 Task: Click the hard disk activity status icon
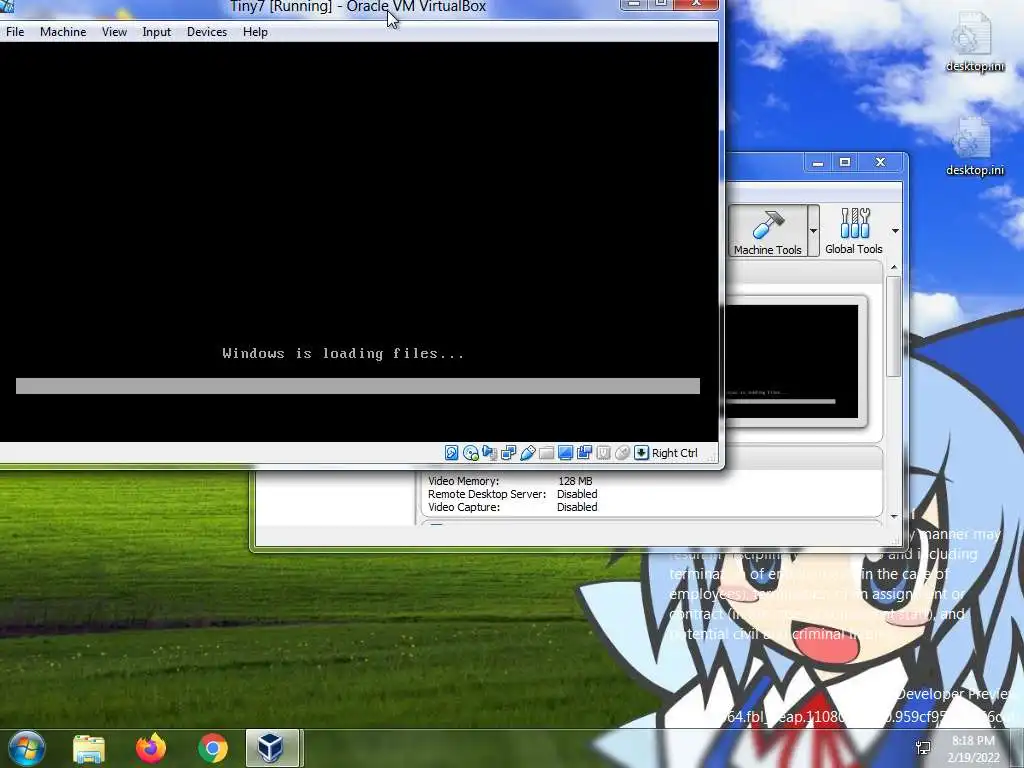(451, 453)
